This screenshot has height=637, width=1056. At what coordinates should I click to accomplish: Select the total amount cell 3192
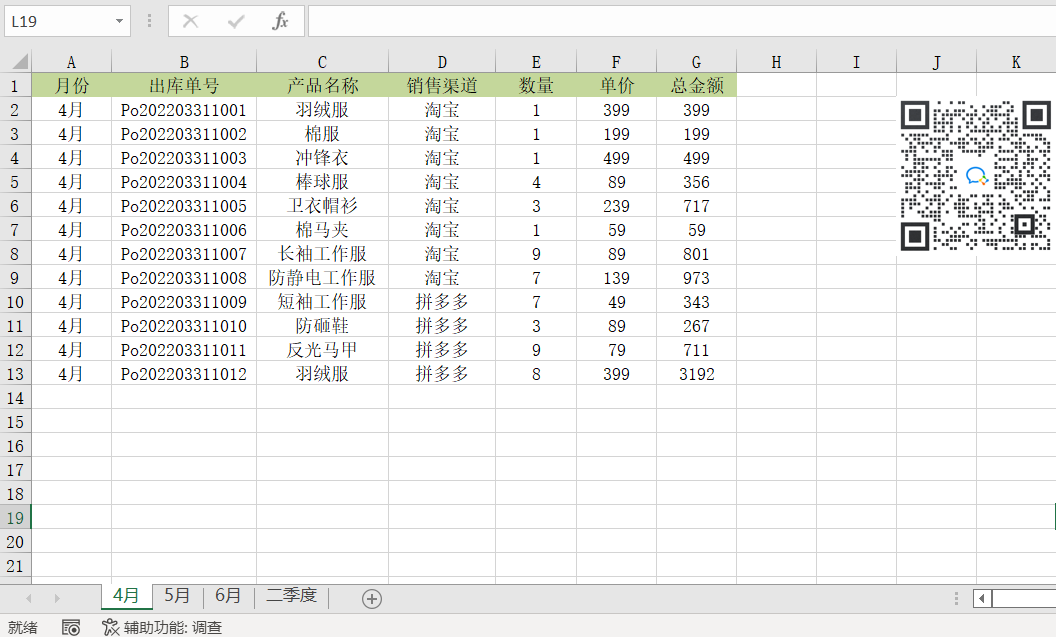696,374
